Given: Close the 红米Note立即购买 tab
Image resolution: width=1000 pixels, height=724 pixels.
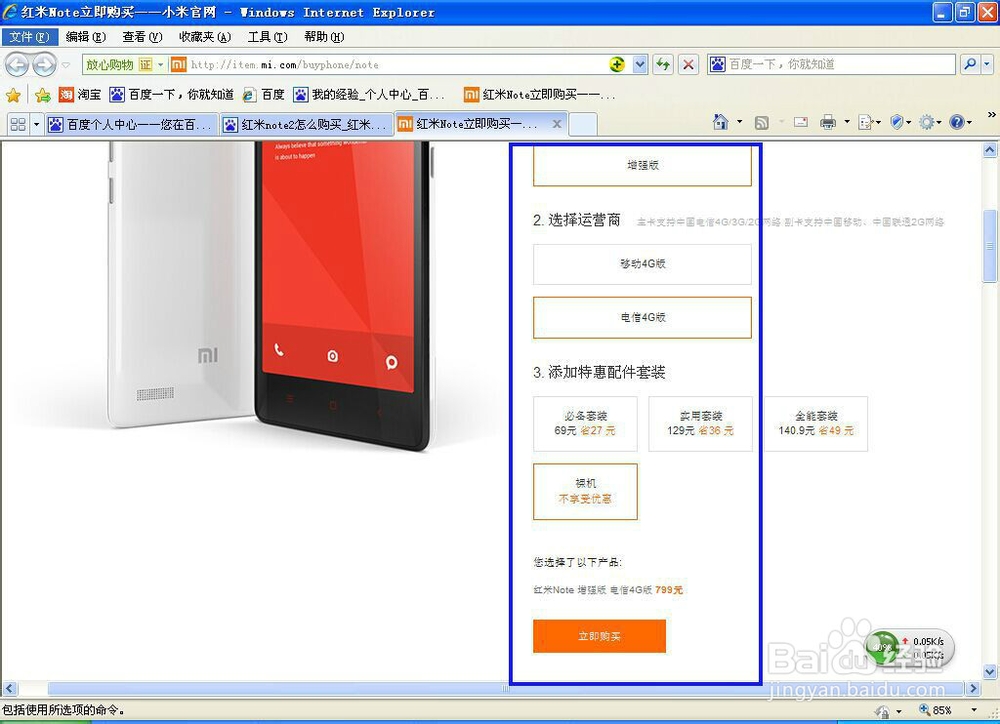Looking at the screenshot, I should point(557,124).
